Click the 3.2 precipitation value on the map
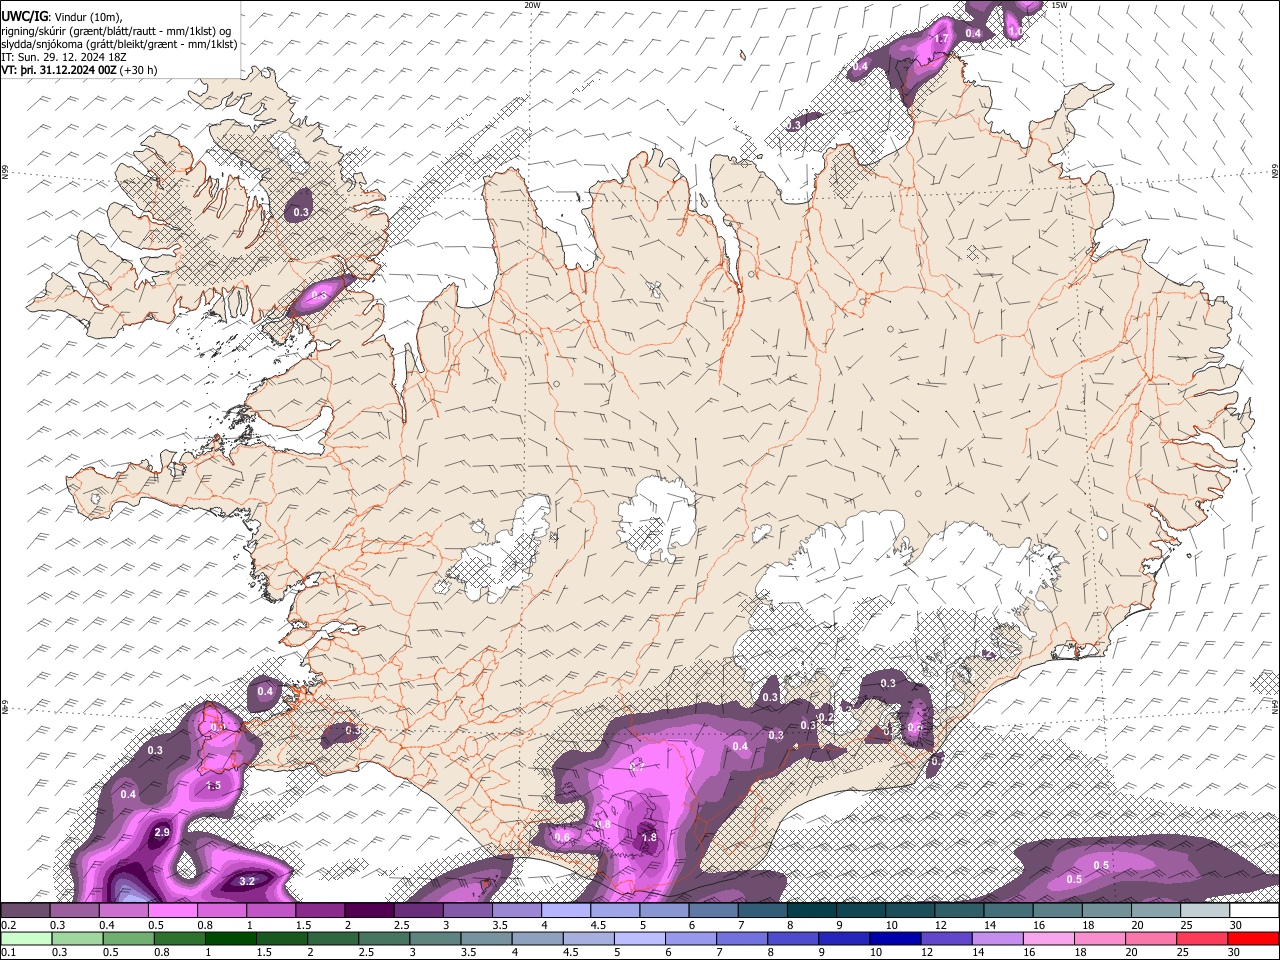This screenshot has height=960, width=1280. (248, 881)
